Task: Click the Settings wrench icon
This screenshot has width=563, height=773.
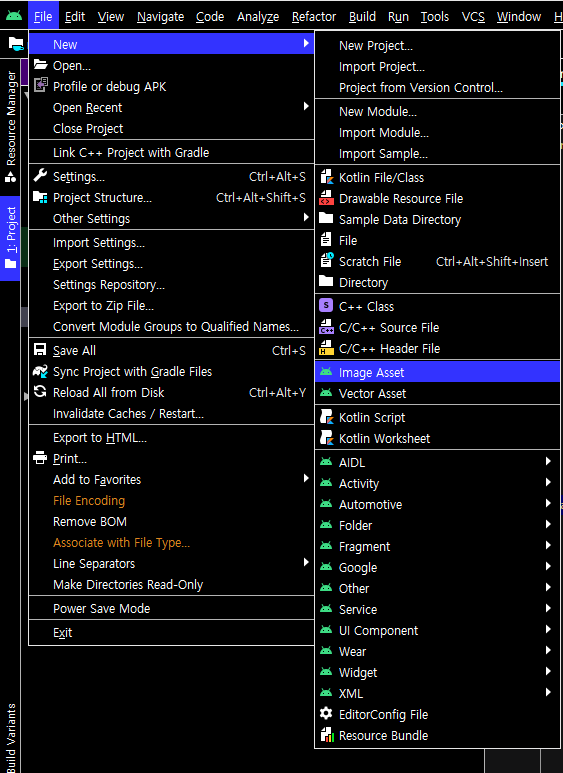Action: pos(40,175)
